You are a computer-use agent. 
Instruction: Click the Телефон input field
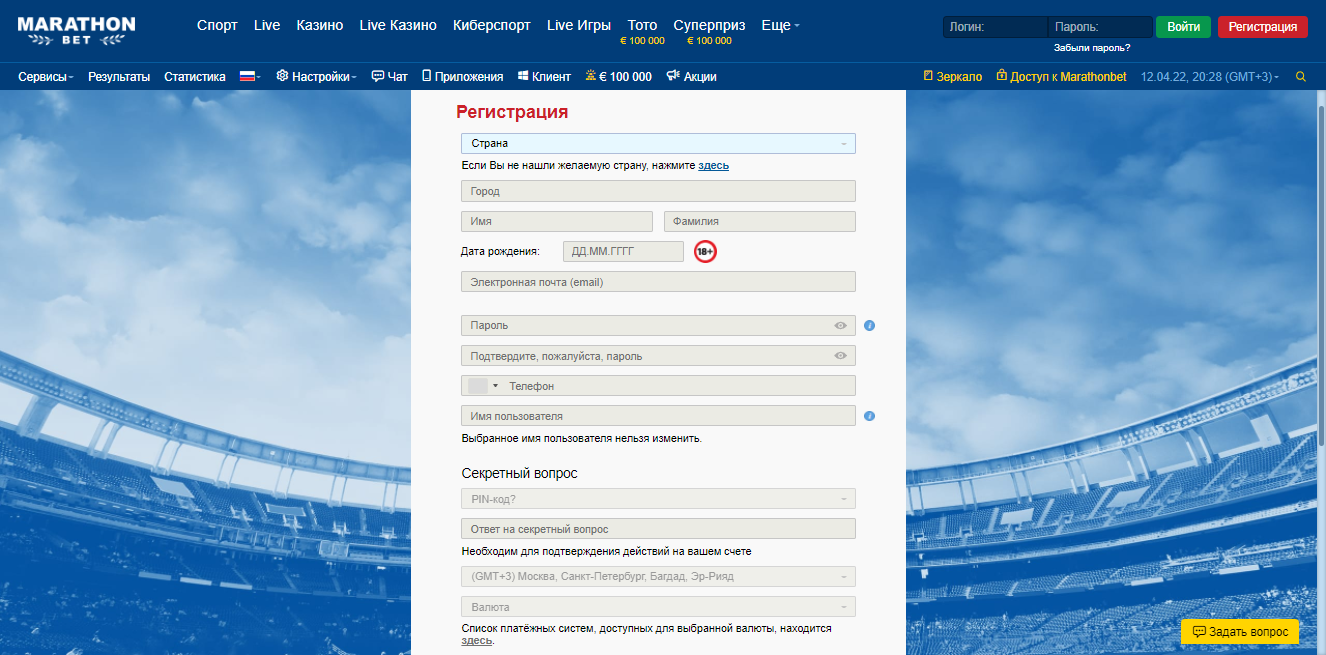tap(680, 386)
